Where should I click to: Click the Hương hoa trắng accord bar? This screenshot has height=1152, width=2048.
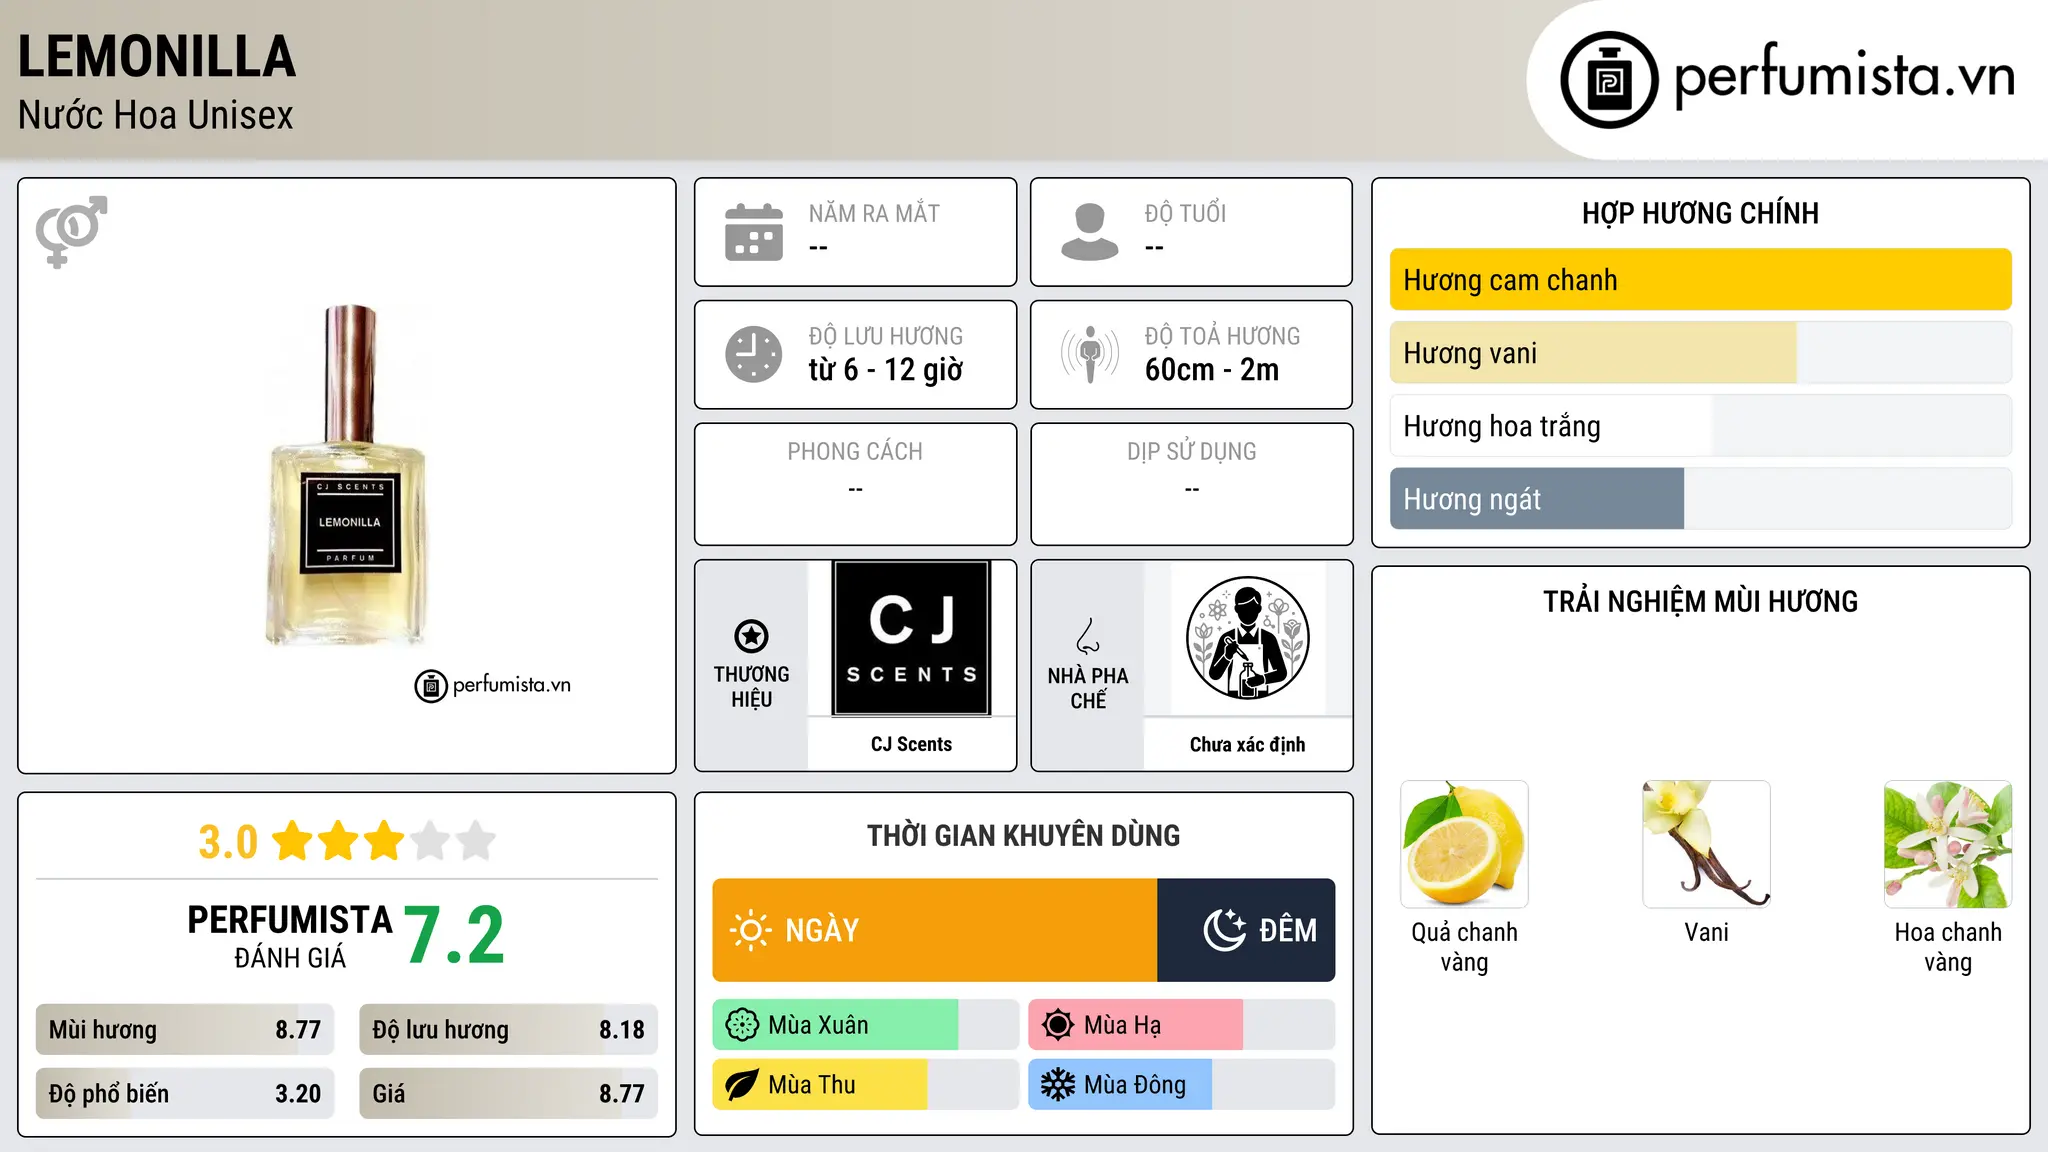[1700, 426]
